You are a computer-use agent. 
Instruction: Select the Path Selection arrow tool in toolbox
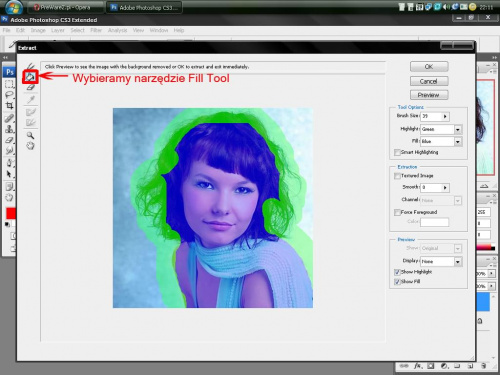coord(9,174)
